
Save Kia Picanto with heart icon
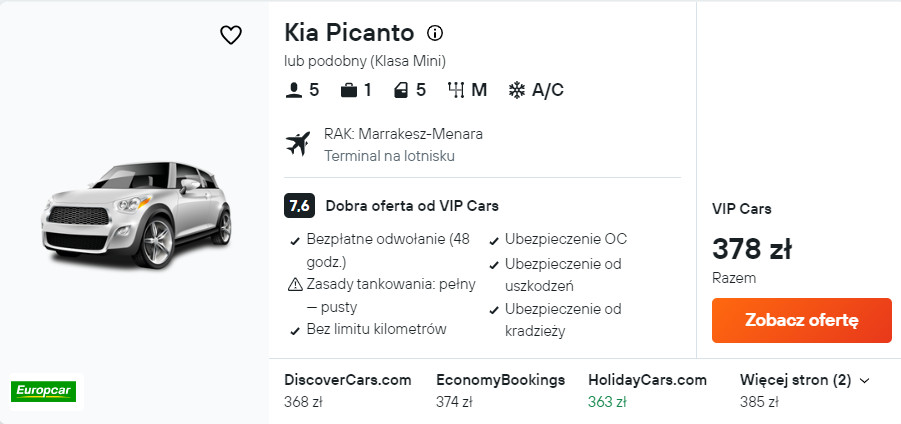click(x=231, y=35)
